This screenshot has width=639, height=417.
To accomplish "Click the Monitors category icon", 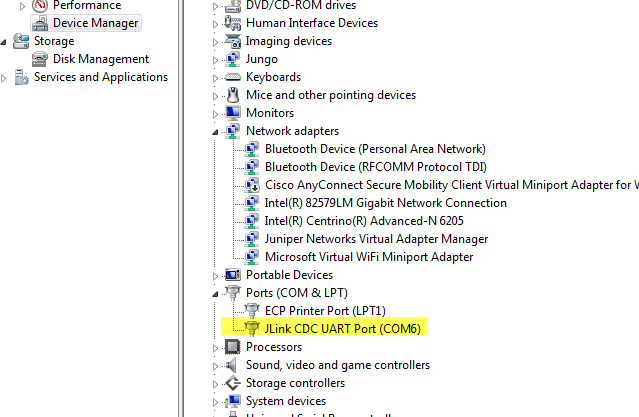I will pyautogui.click(x=233, y=113).
